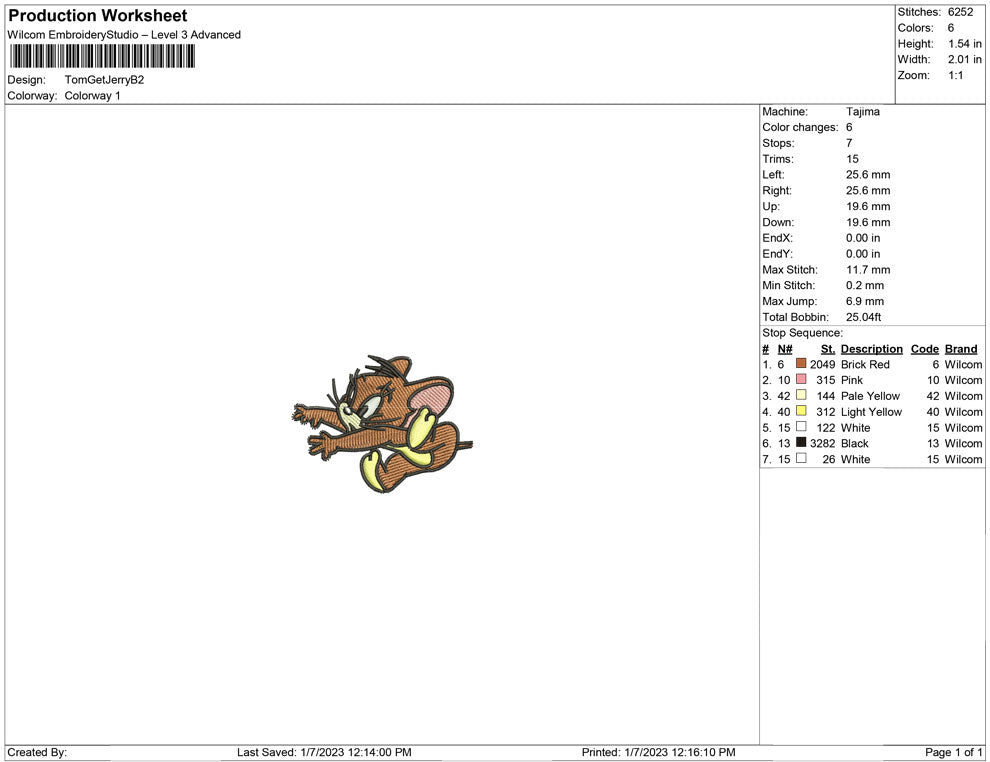Click the Jerry mouse embroidery design preview
Viewport: 990px width, 762px height.
coord(382,424)
